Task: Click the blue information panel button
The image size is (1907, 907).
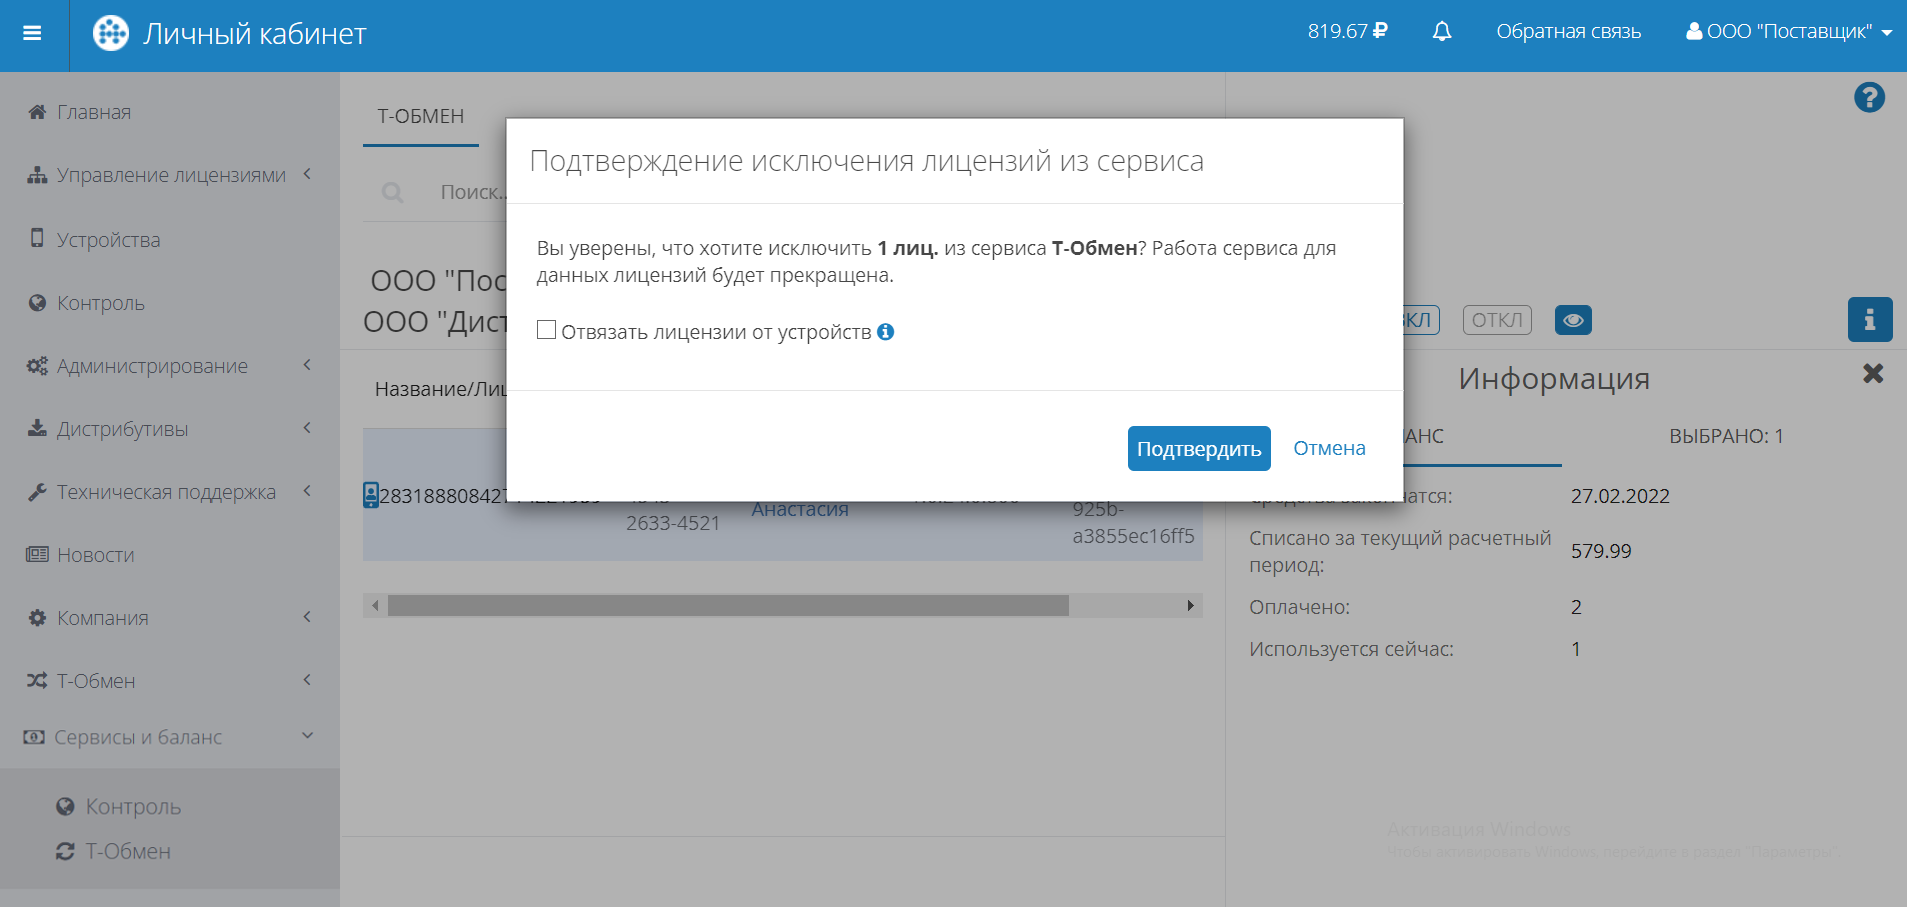Action: click(1869, 320)
